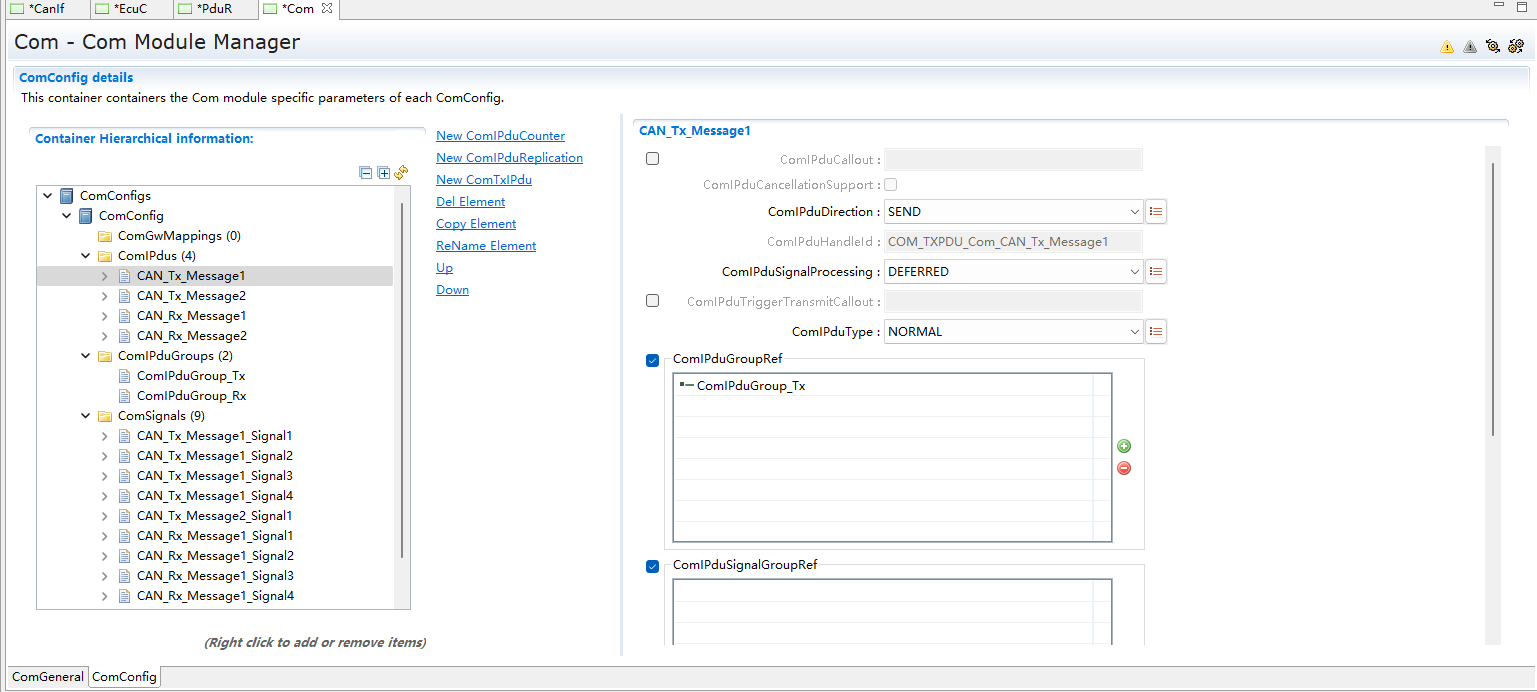Uncheck the ComIPduGroupRef checkbox

[653, 361]
